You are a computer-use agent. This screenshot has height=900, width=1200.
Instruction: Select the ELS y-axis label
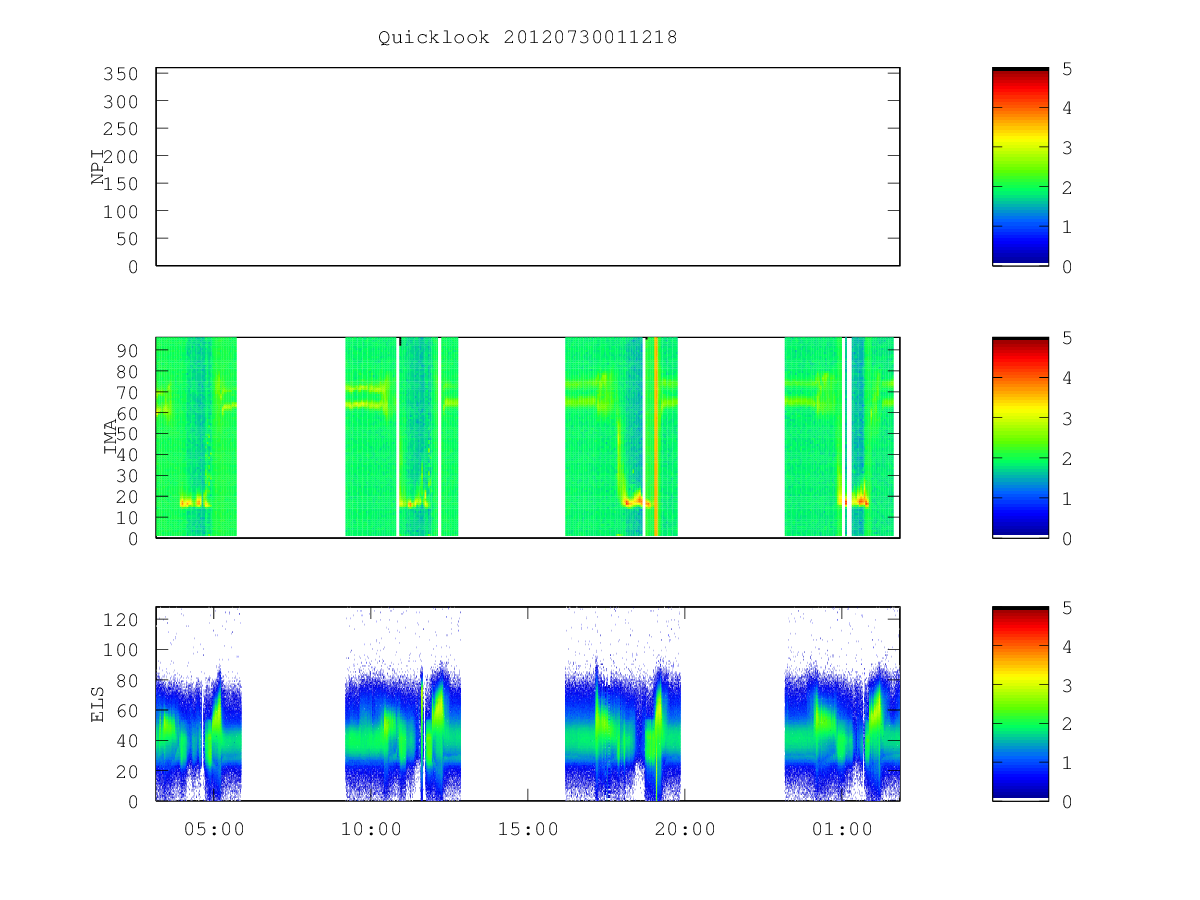[98, 704]
